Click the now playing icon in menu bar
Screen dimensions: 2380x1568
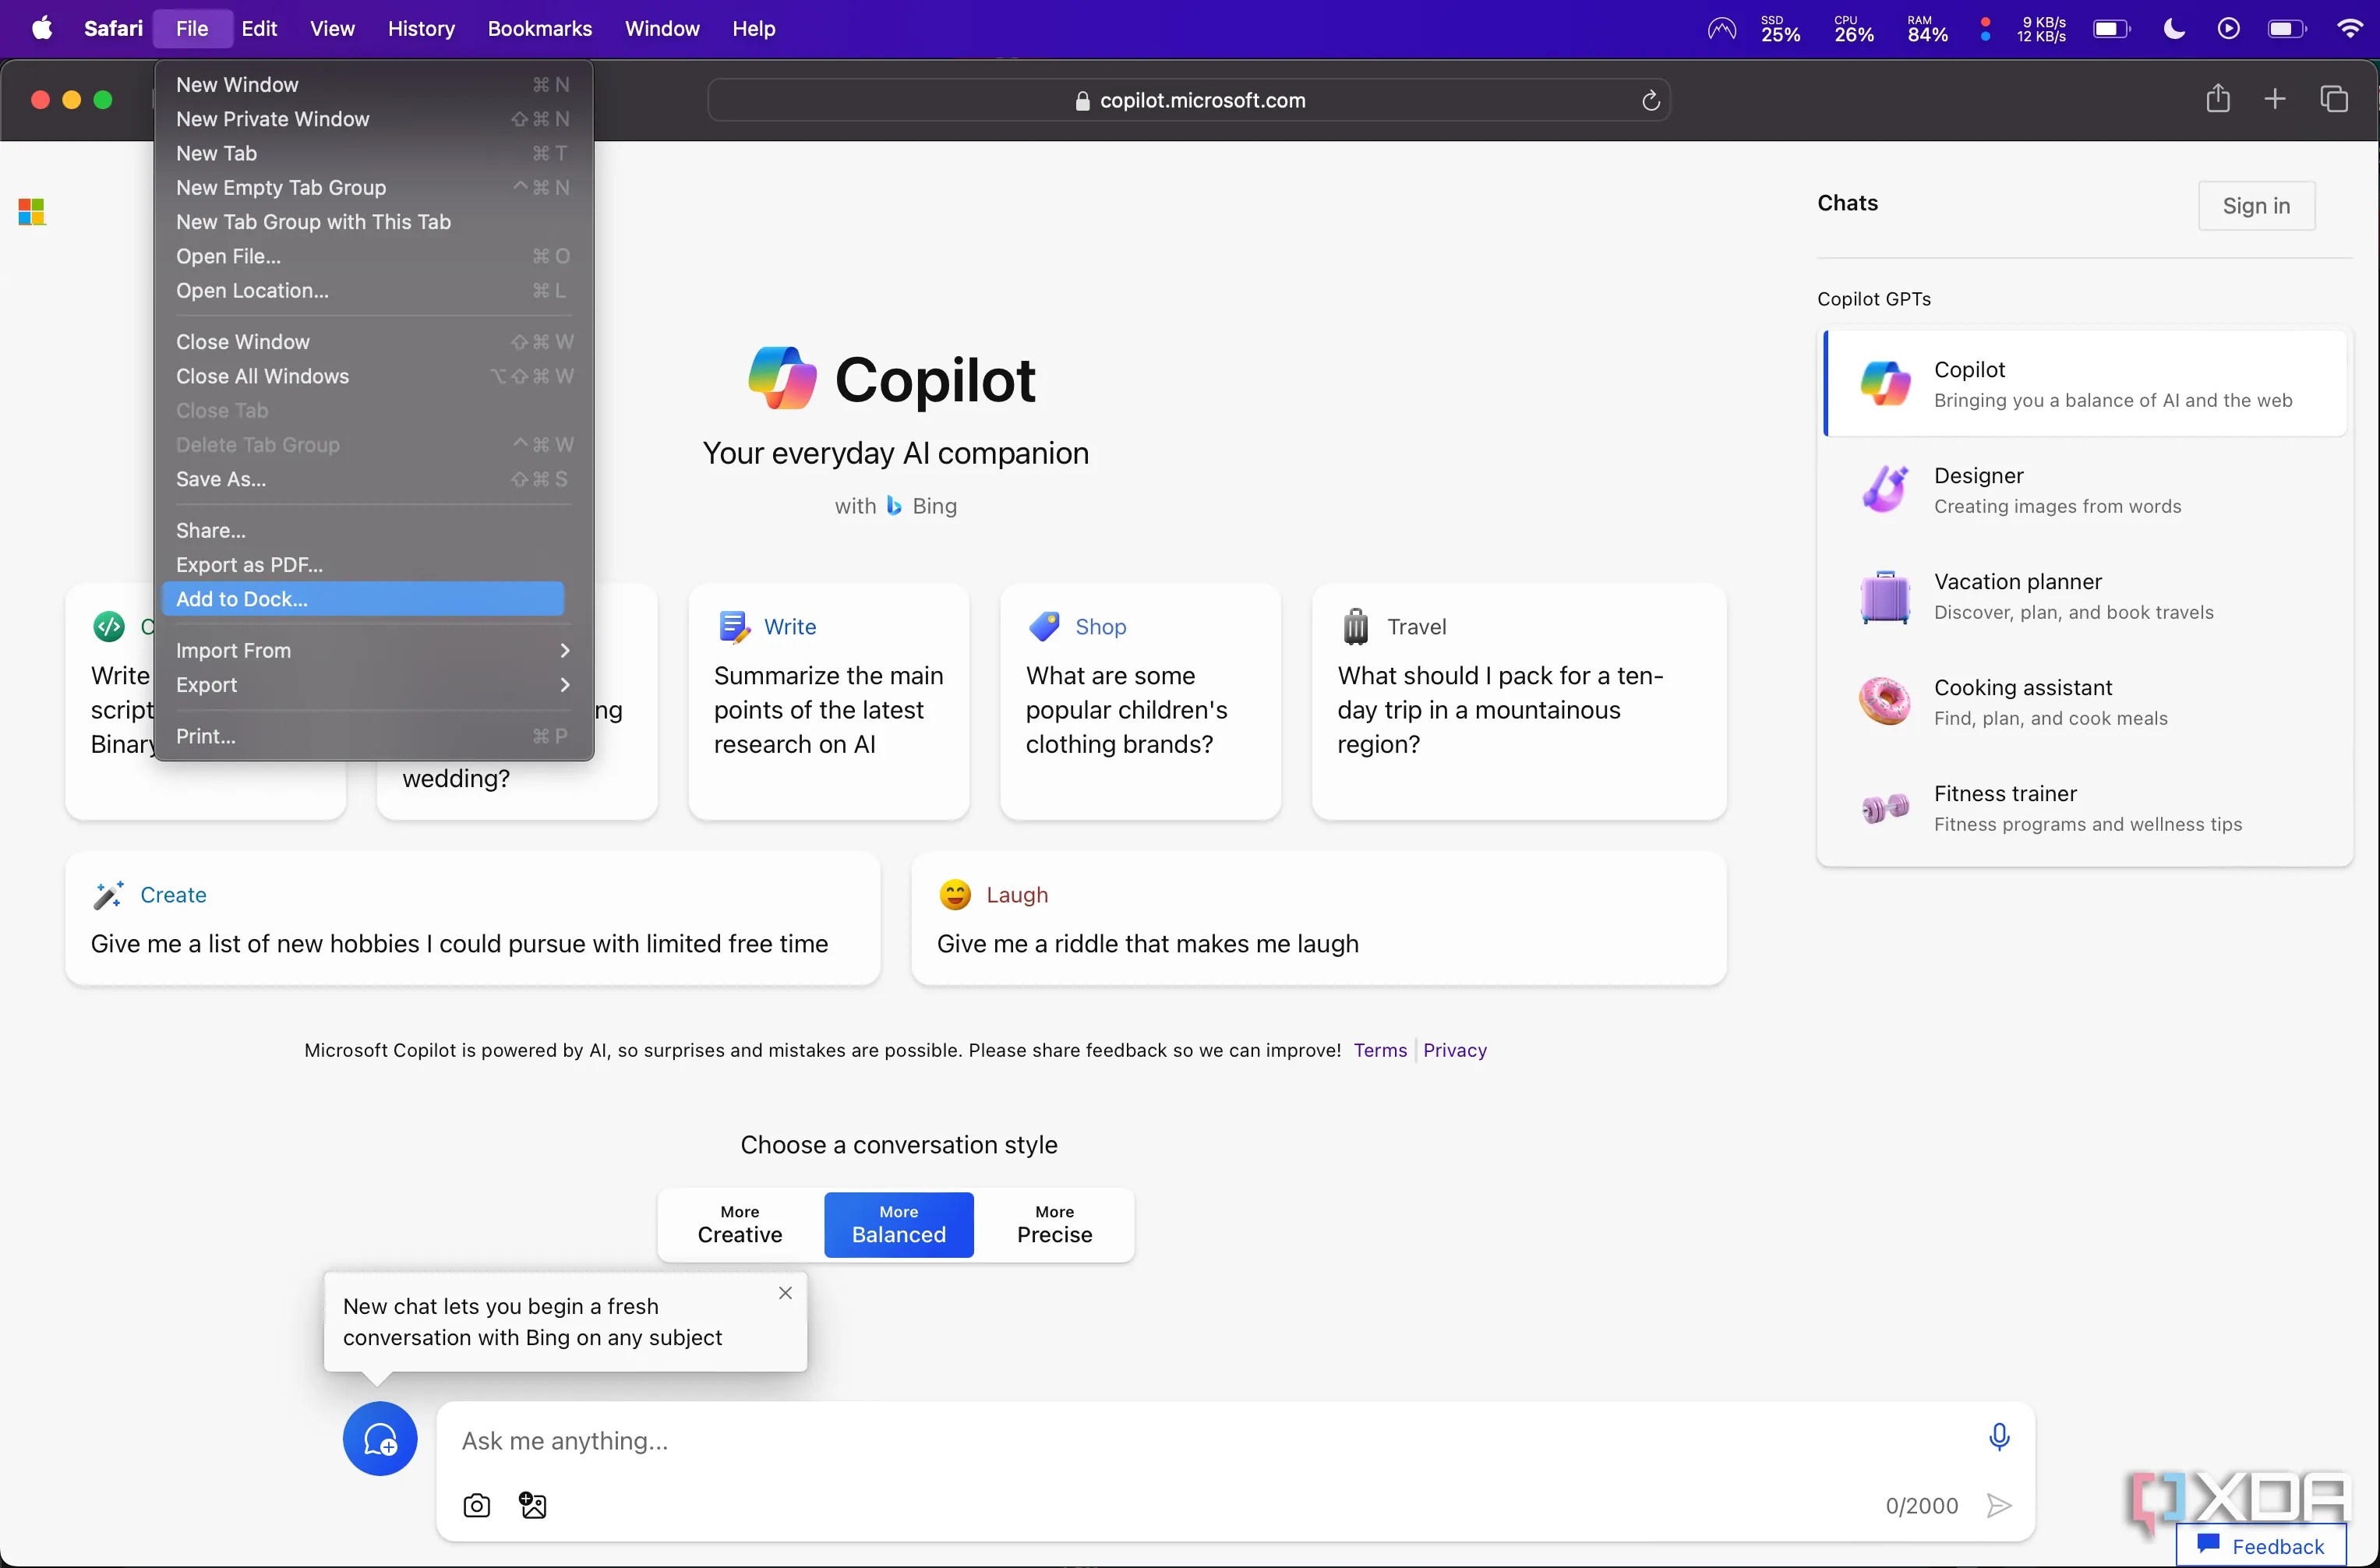pos(2229,28)
